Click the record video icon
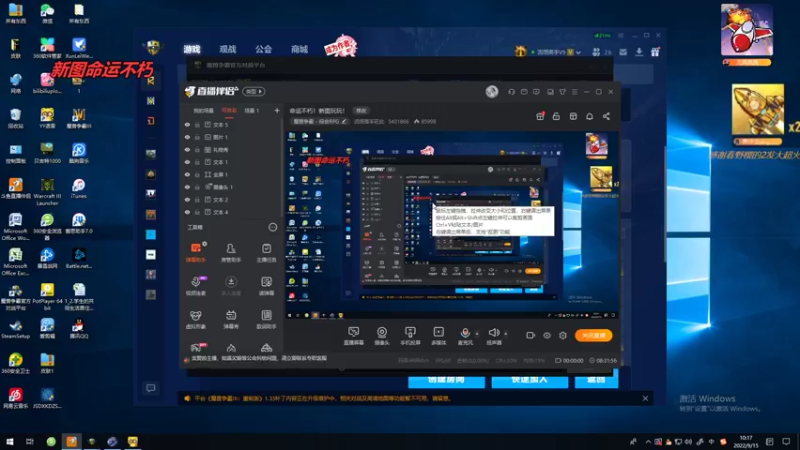 click(x=531, y=335)
